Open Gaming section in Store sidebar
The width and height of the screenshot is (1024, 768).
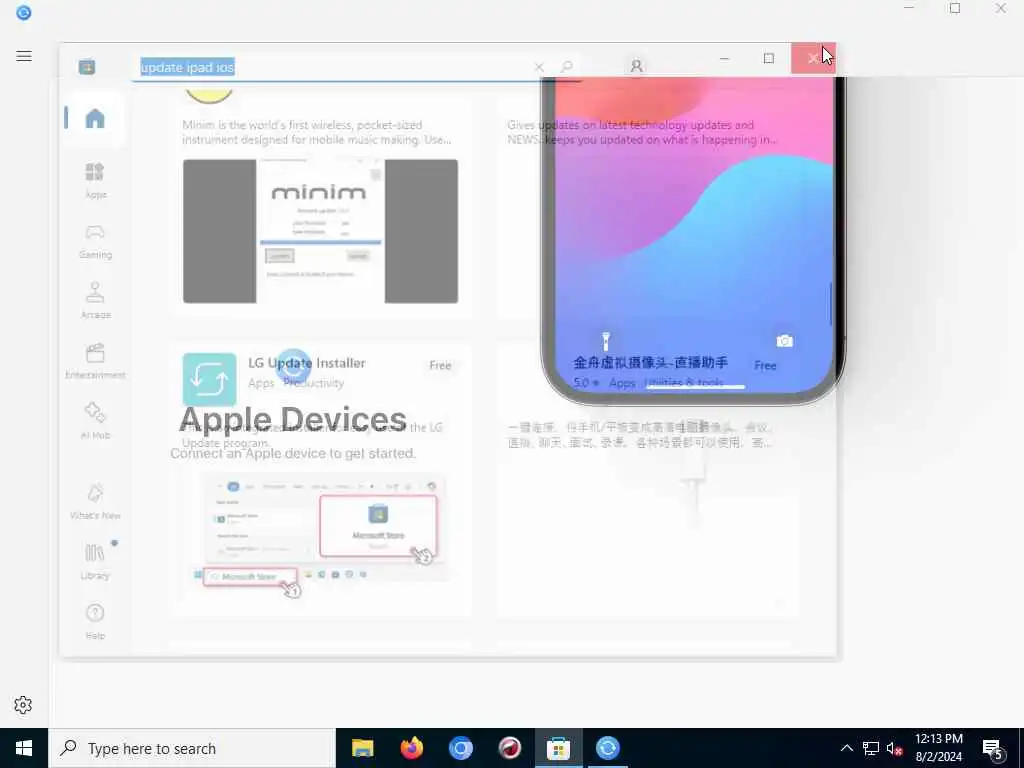click(95, 241)
